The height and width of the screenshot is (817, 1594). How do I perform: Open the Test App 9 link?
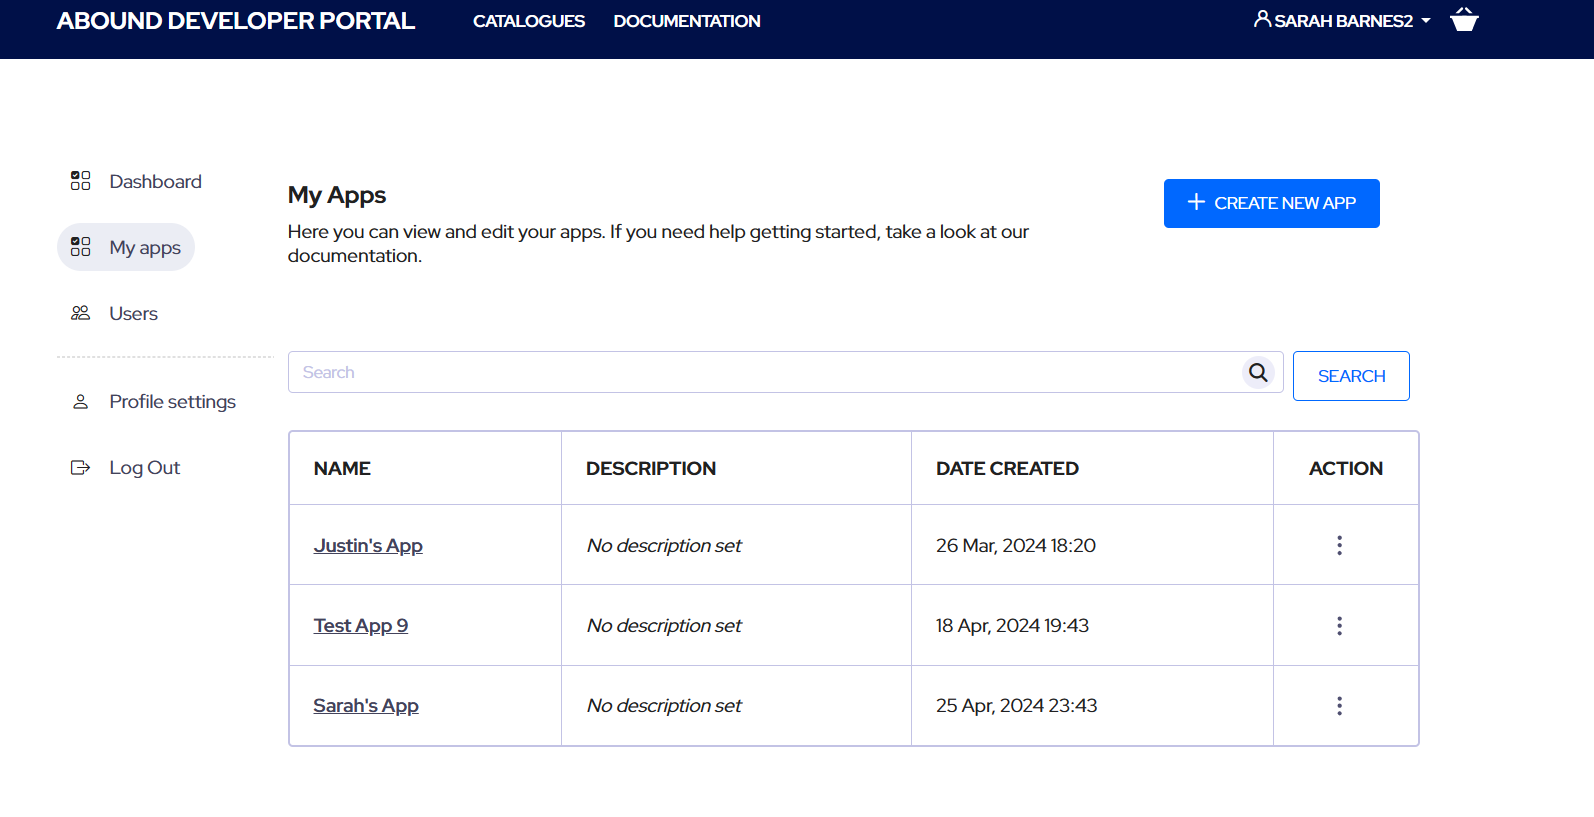point(360,626)
